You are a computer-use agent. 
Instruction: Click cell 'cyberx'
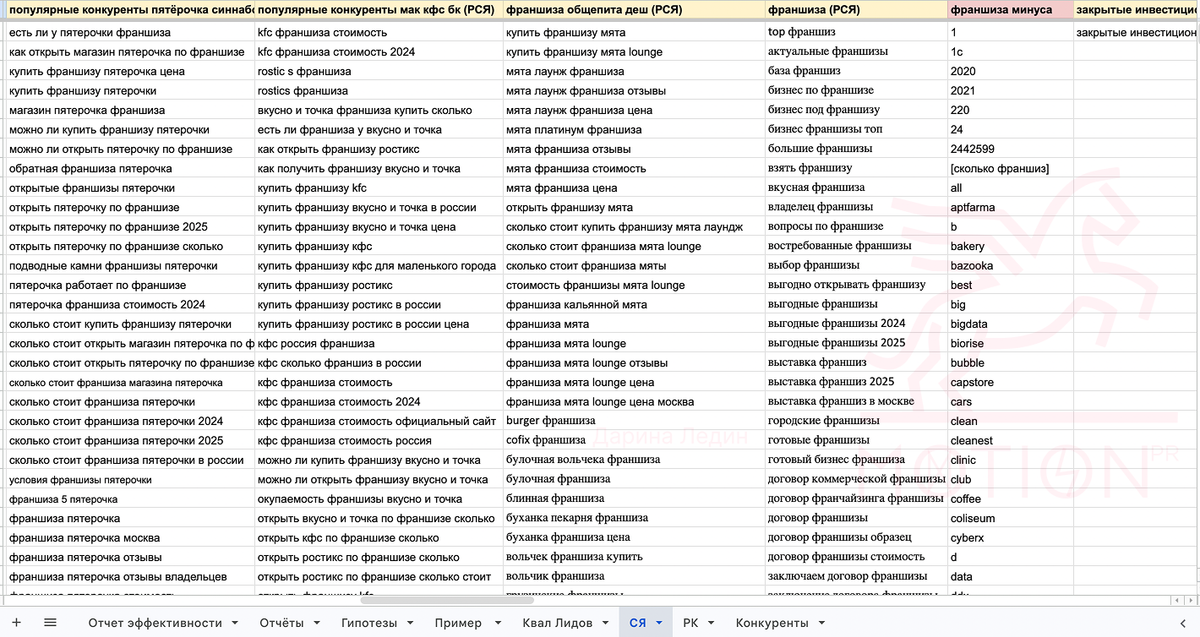tap(1010, 538)
